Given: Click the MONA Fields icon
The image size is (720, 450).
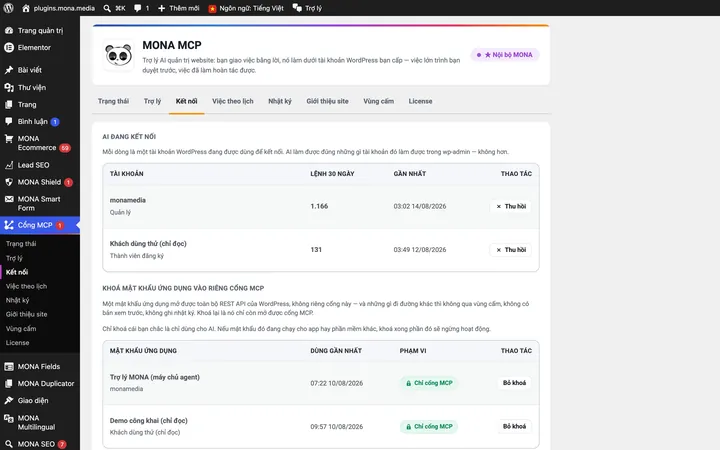Looking at the screenshot, I should click(9, 366).
